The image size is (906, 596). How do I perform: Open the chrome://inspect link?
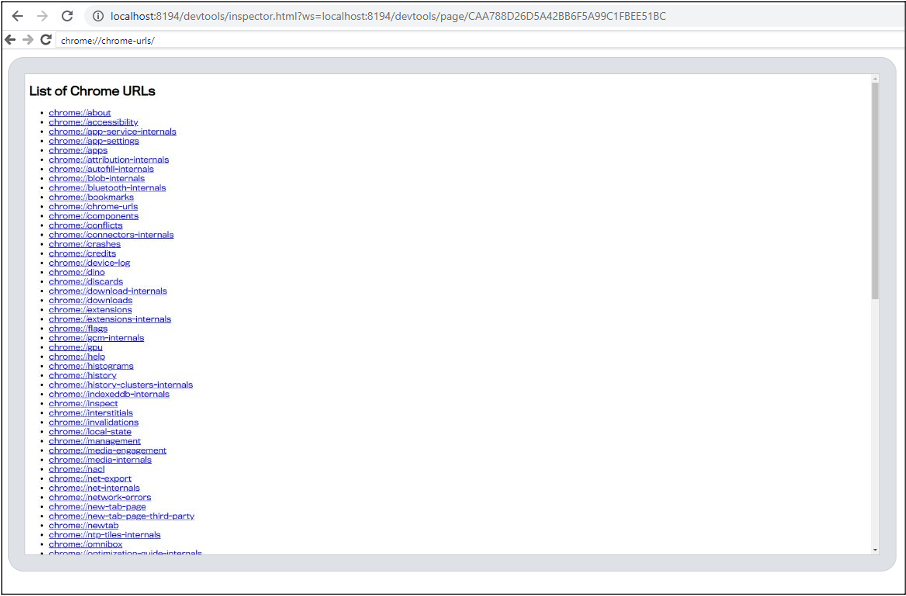[83, 403]
